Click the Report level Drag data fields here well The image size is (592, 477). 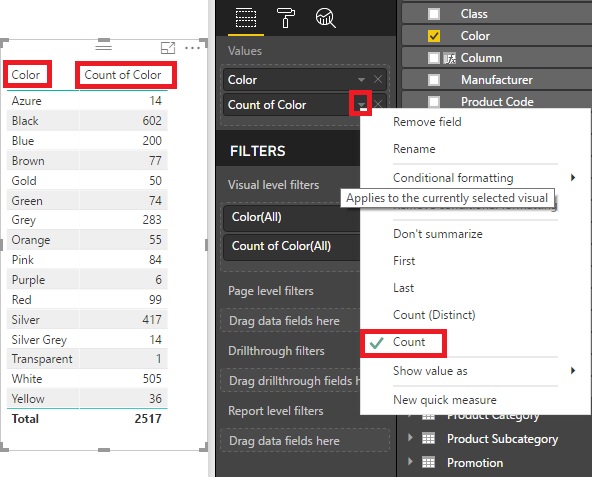[x=305, y=440]
